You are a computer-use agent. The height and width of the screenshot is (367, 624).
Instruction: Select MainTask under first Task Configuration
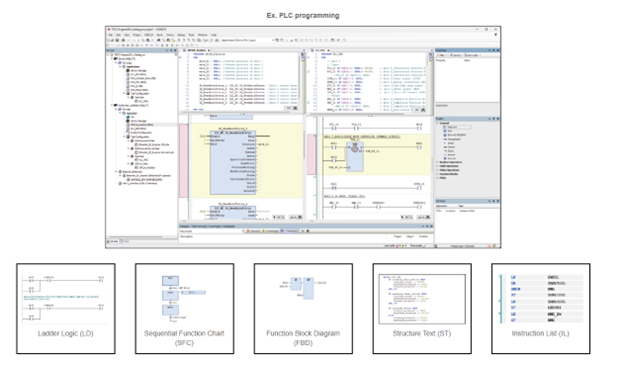click(138, 98)
